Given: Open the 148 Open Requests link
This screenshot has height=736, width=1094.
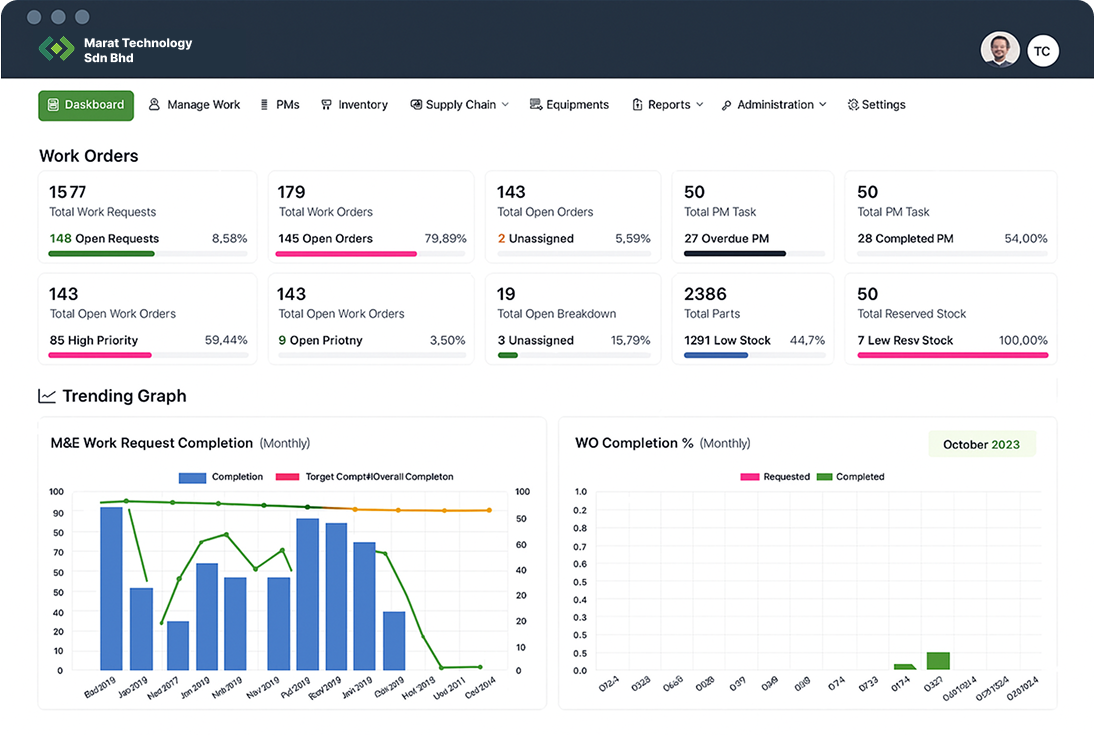Looking at the screenshot, I should pos(104,239).
